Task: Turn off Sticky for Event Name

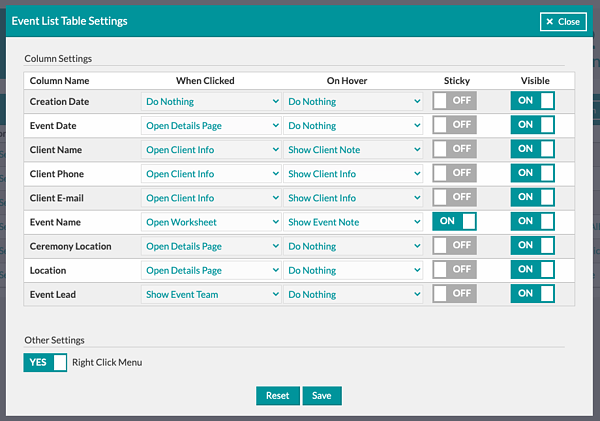Action: tap(454, 222)
